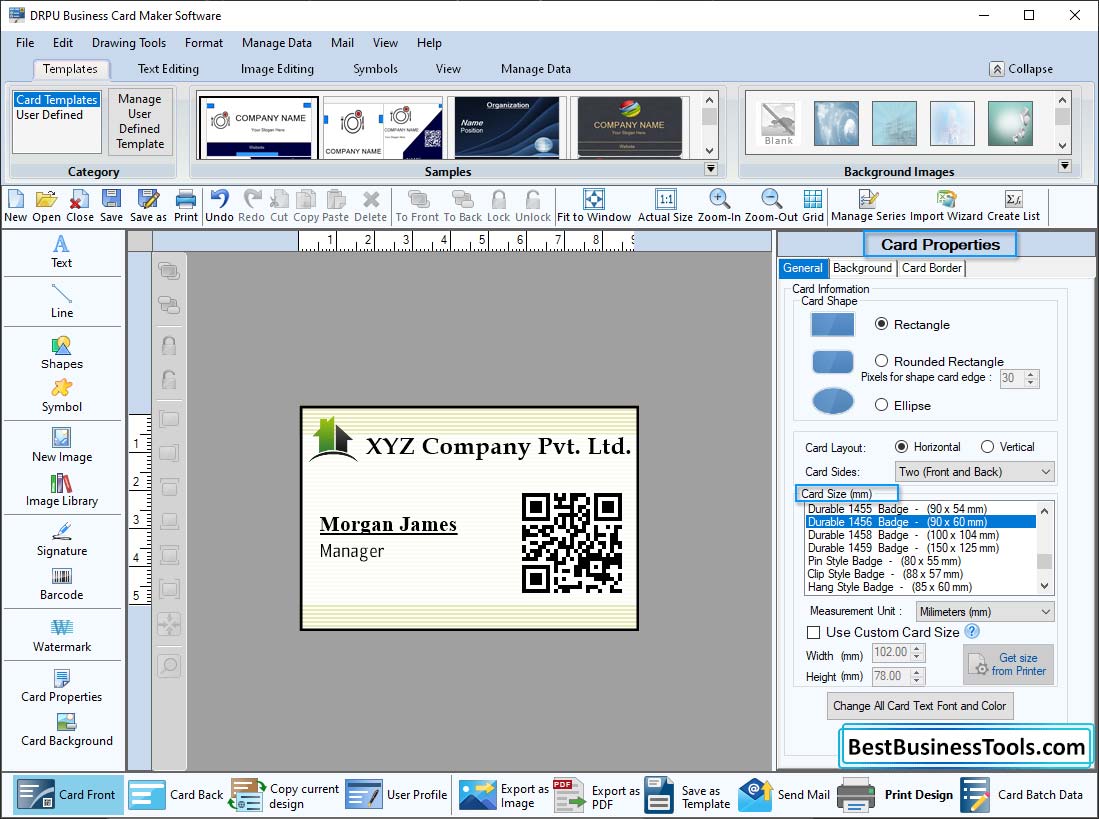Open the Image Library
The width and height of the screenshot is (1099, 819).
pos(62,490)
